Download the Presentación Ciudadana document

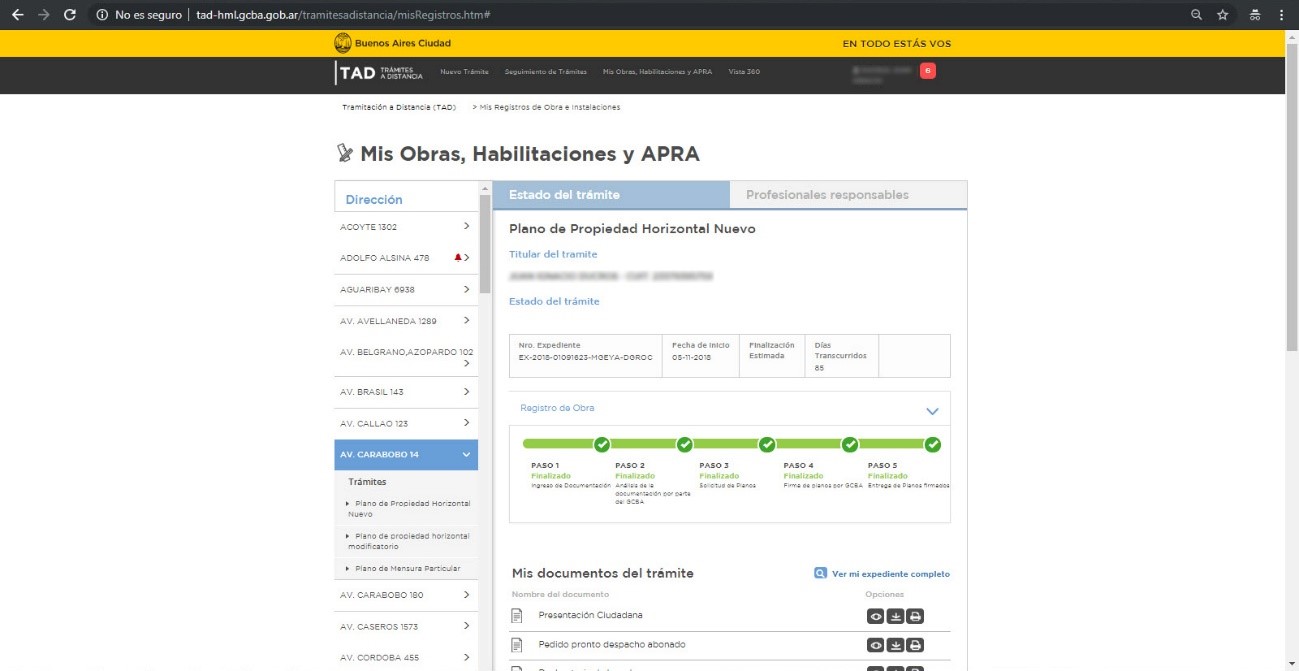896,616
